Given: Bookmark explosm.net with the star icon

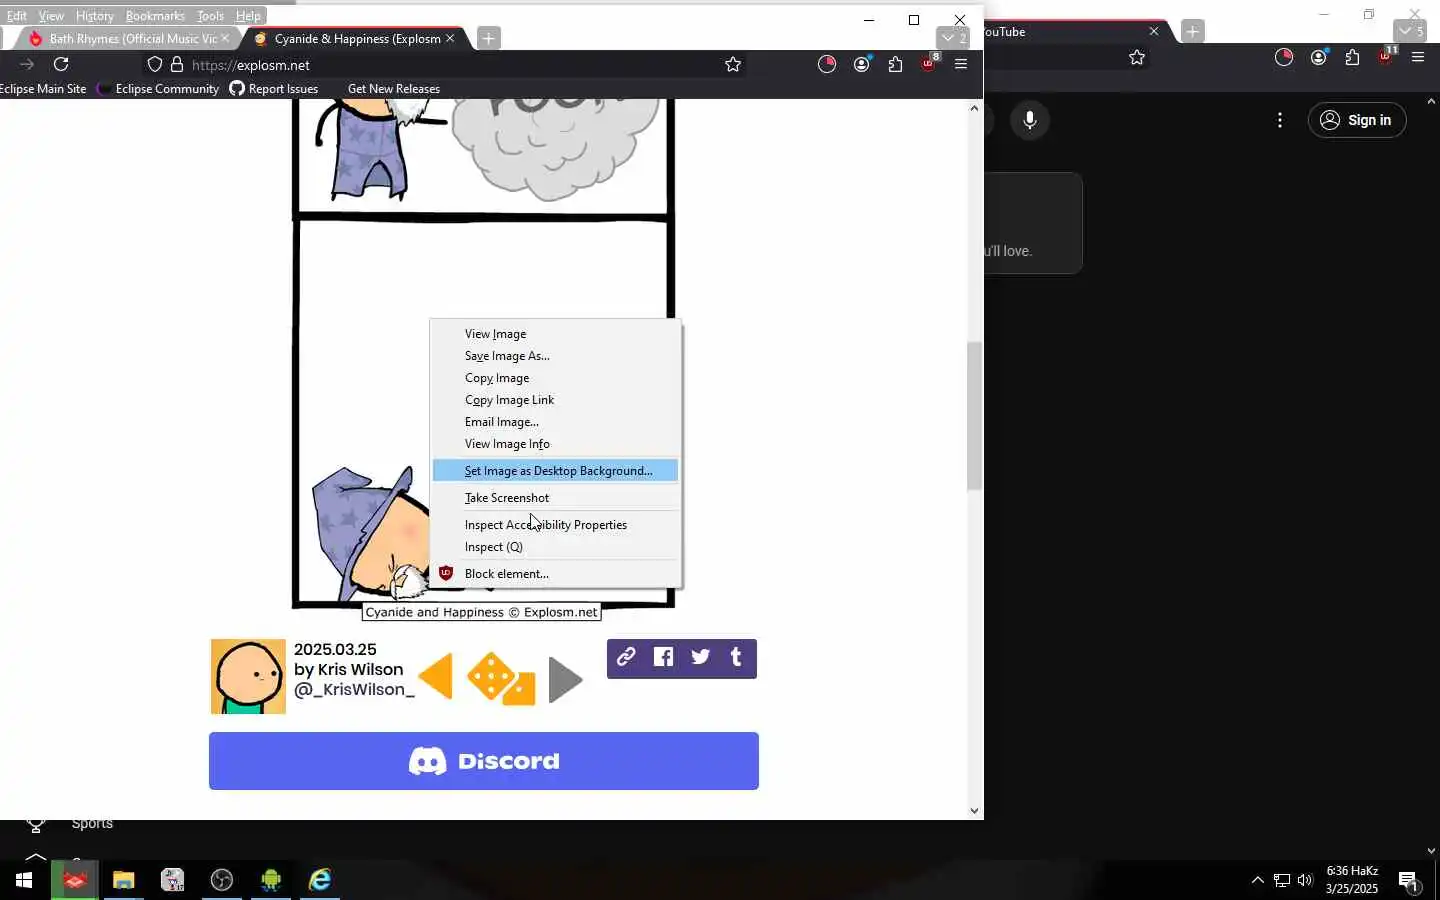Looking at the screenshot, I should [733, 64].
